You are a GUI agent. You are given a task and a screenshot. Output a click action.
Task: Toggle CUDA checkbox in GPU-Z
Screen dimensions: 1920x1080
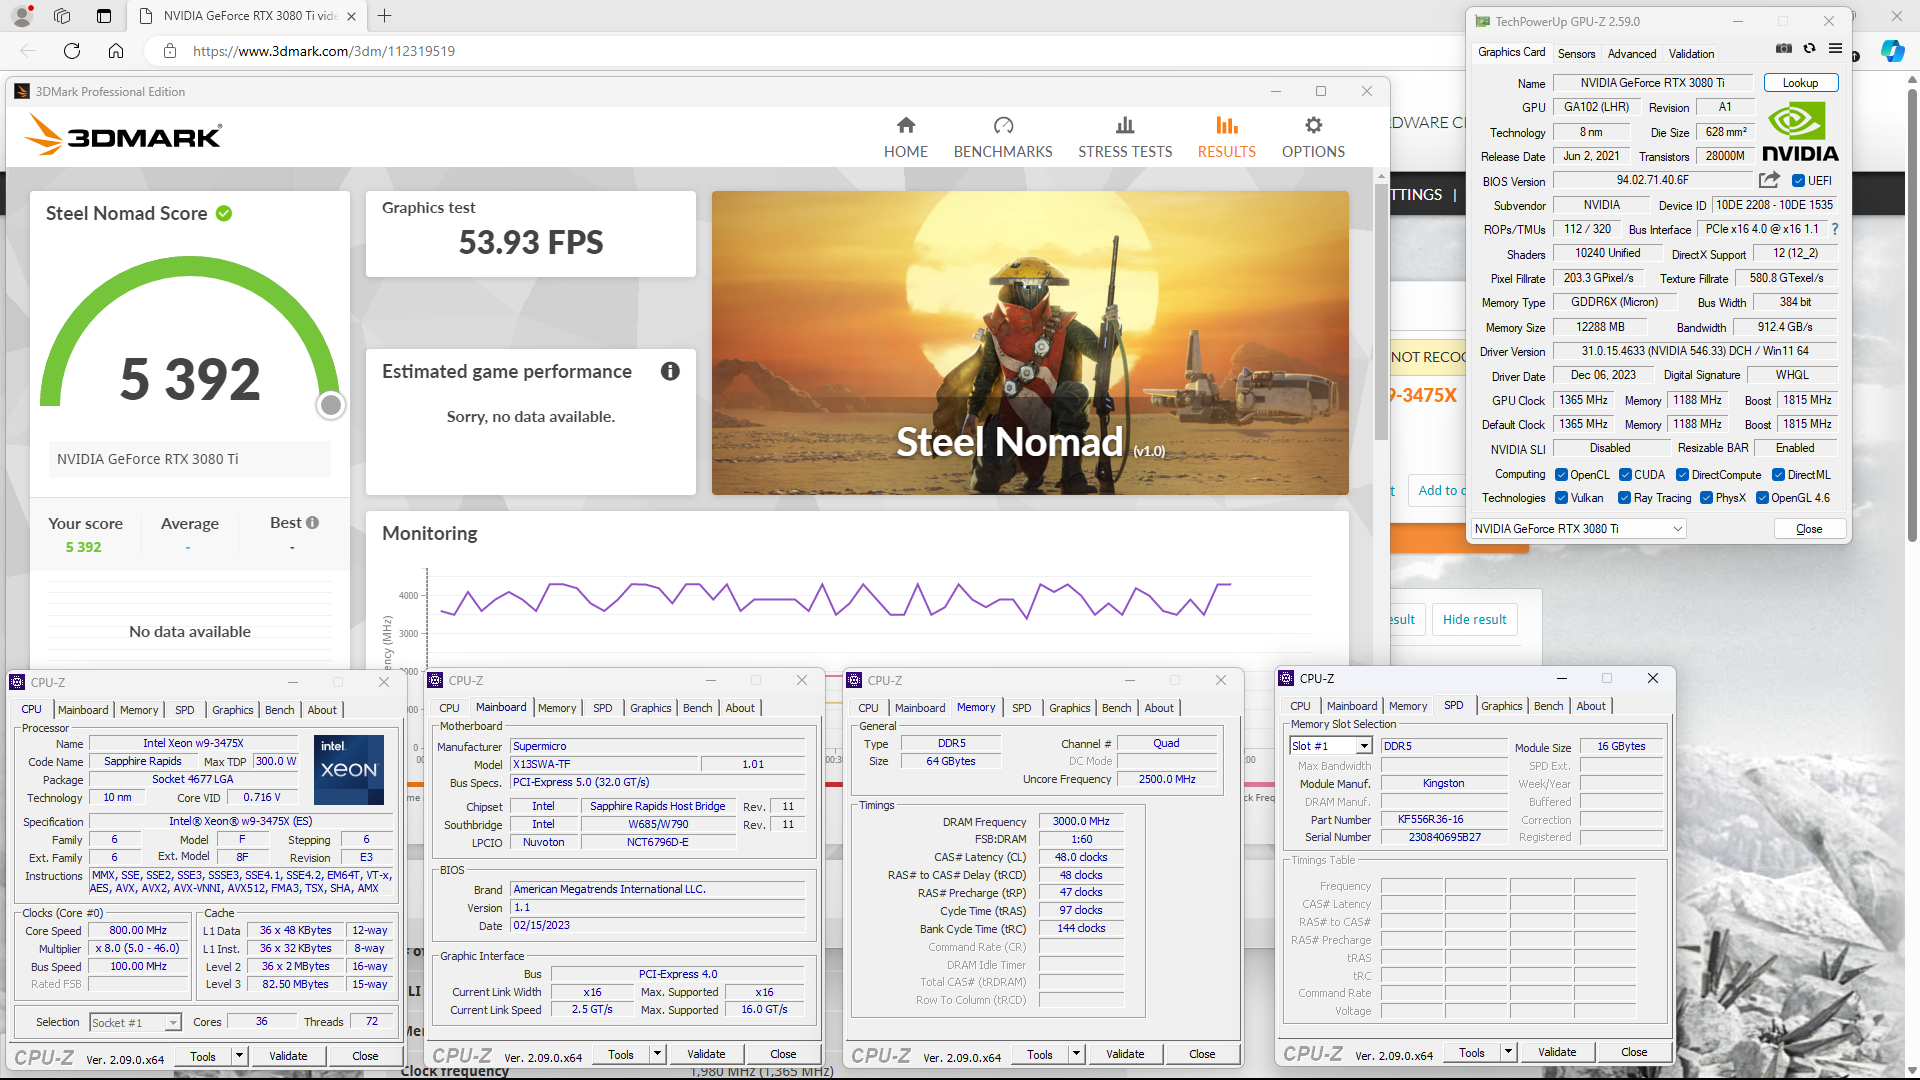(1625, 475)
